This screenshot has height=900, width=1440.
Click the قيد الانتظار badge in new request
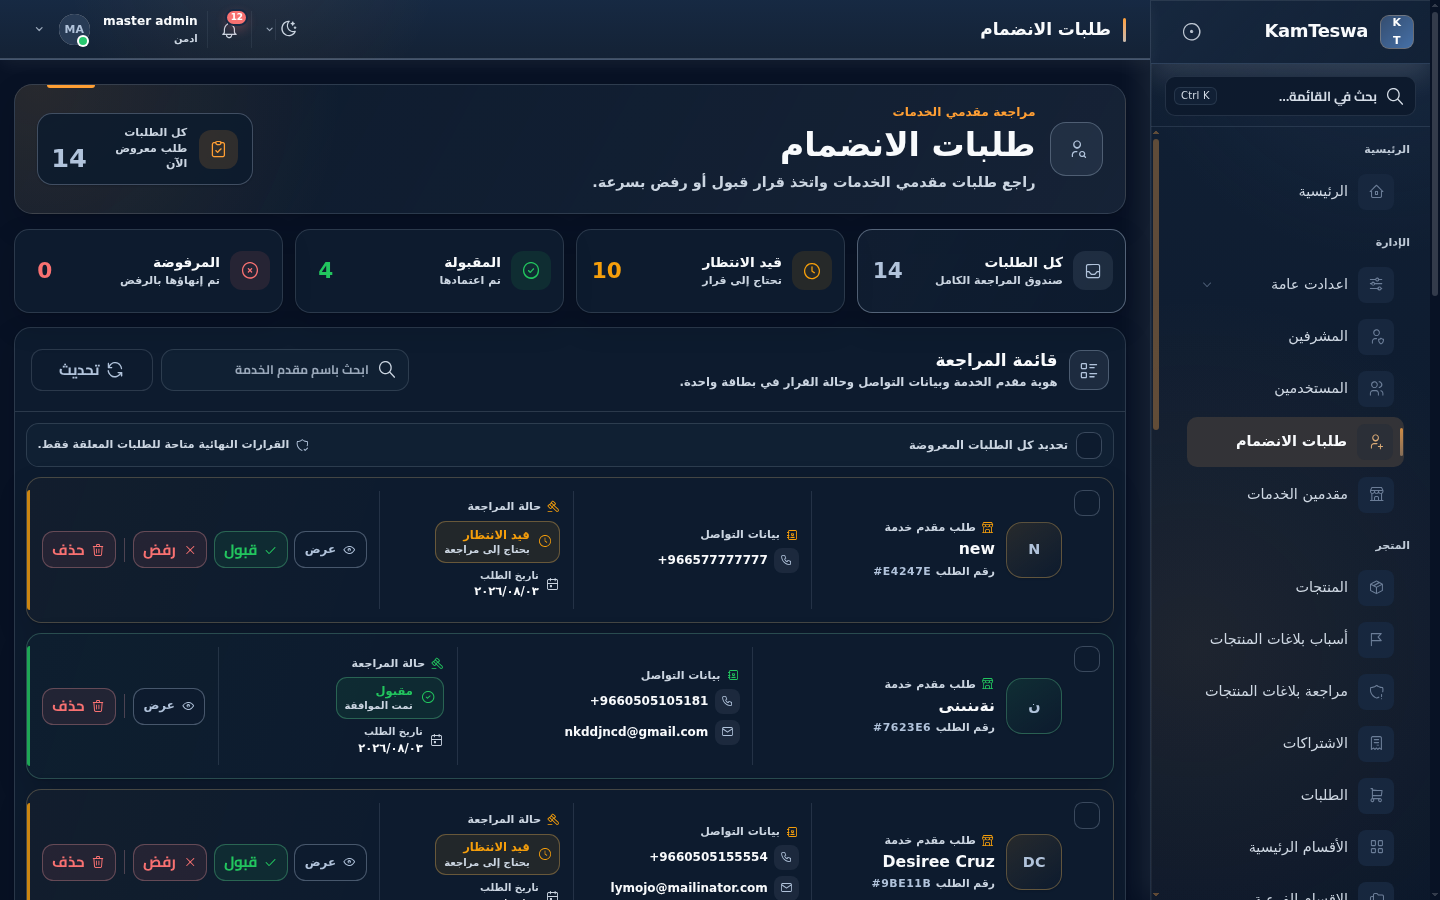coord(497,542)
